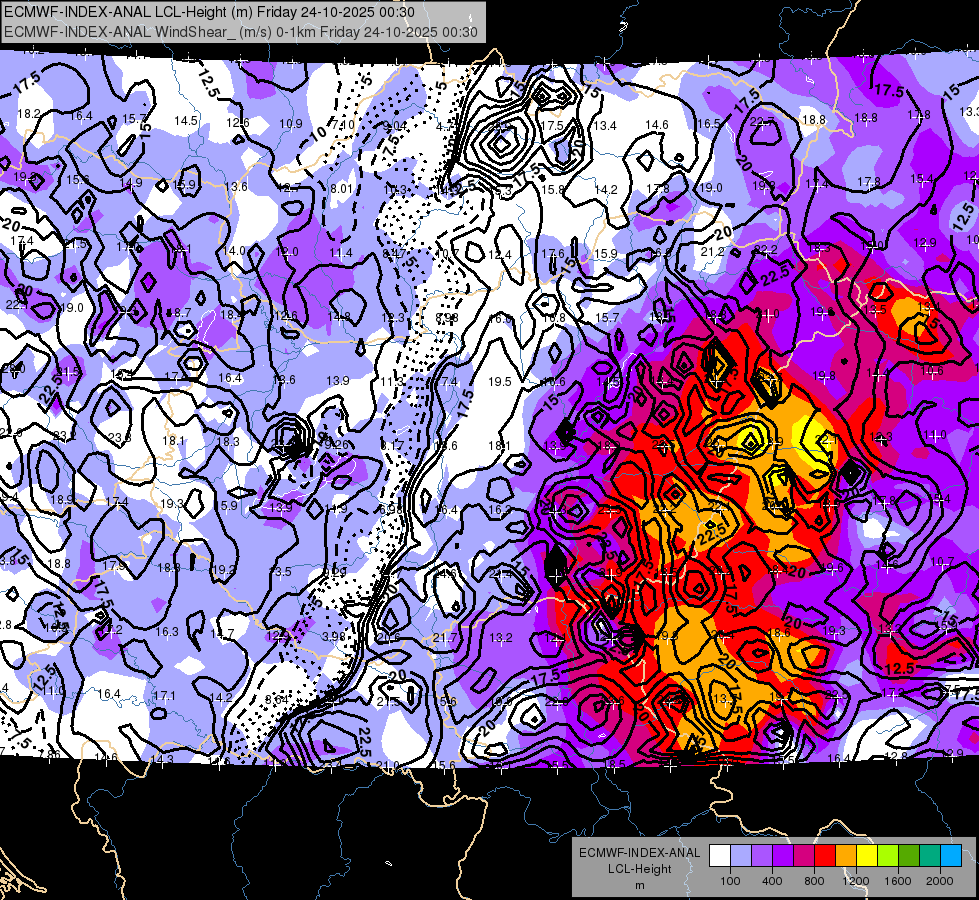
Task: Click legend text 'LCL-Height' in bottom box
Action: click(x=639, y=869)
